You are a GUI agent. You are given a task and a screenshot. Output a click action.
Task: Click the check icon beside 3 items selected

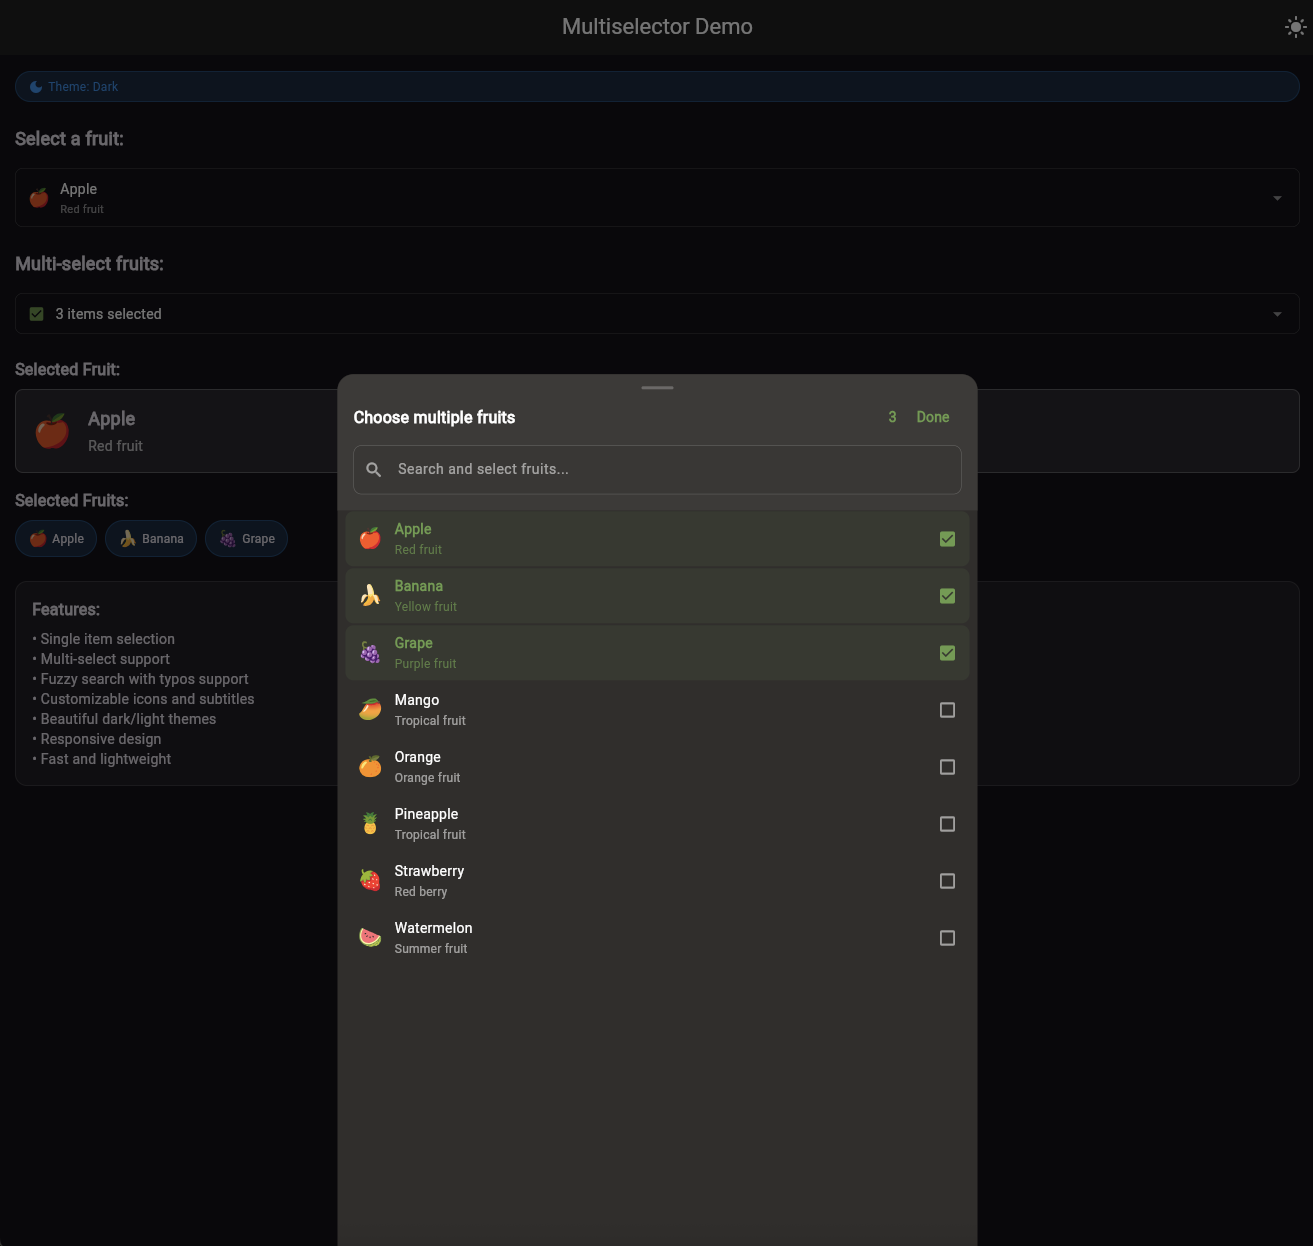click(37, 314)
